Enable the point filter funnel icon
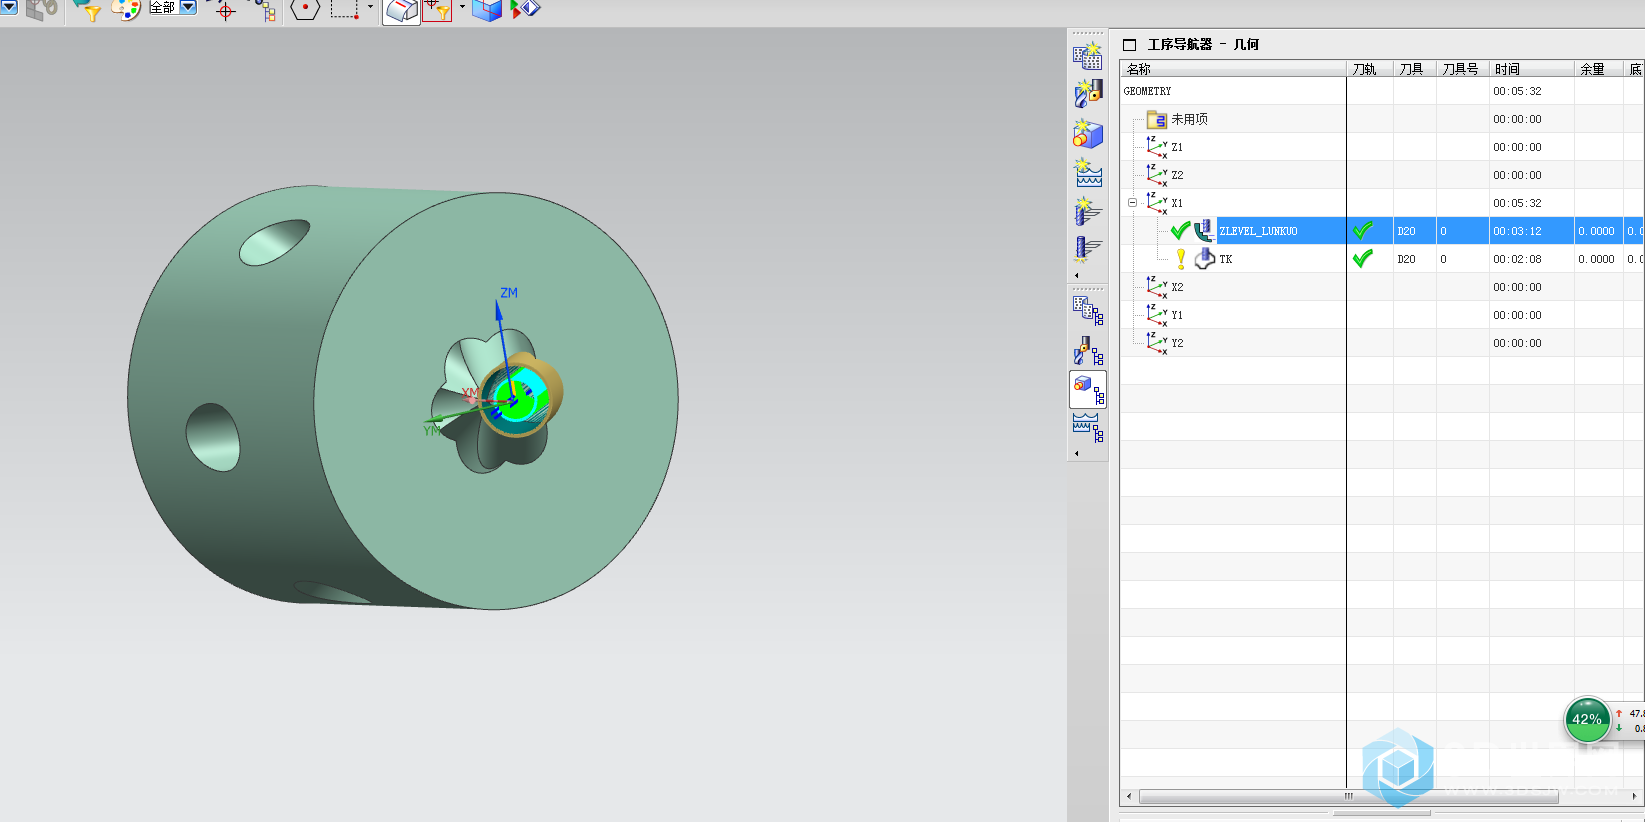This screenshot has height=822, width=1645. coord(437,10)
